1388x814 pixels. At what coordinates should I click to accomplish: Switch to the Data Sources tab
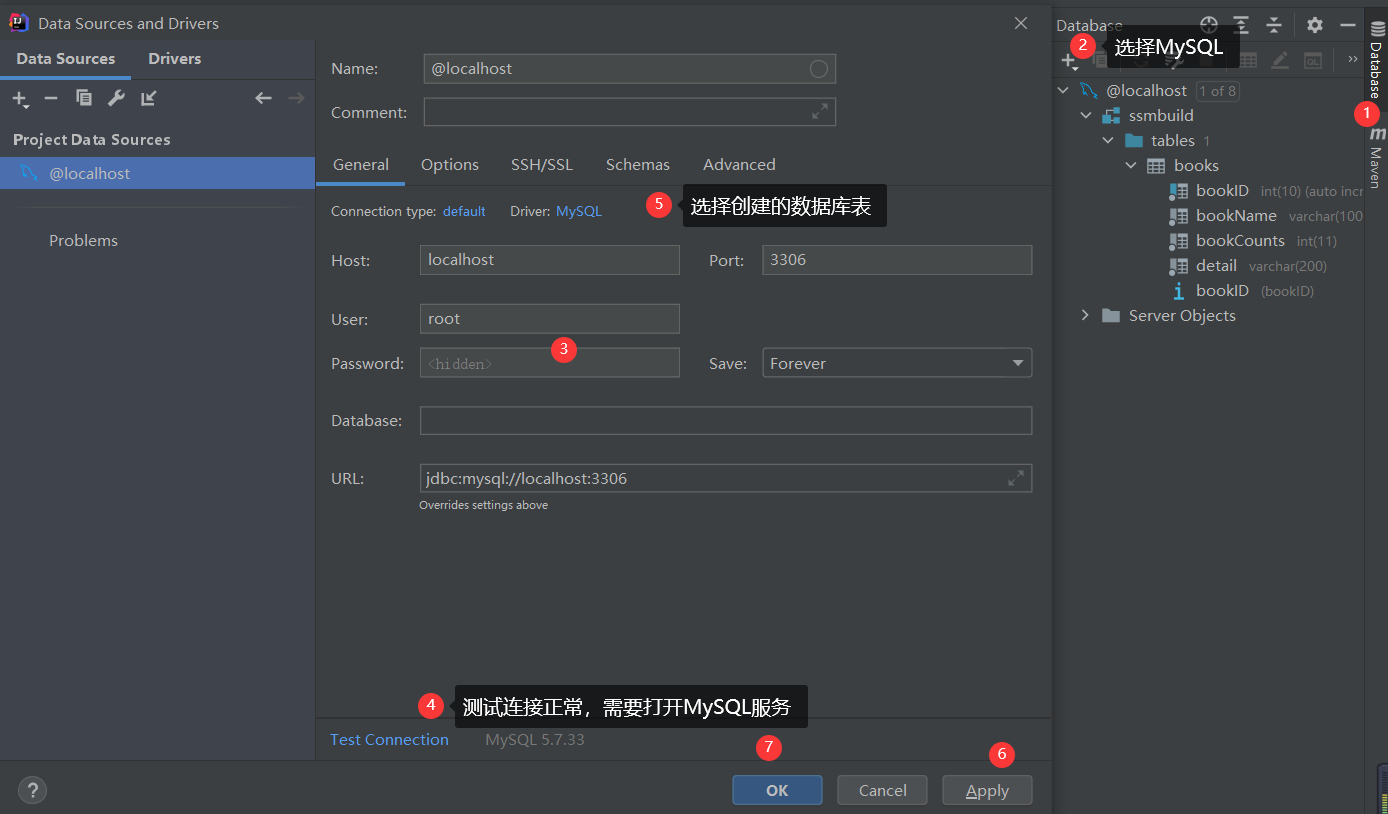66,59
